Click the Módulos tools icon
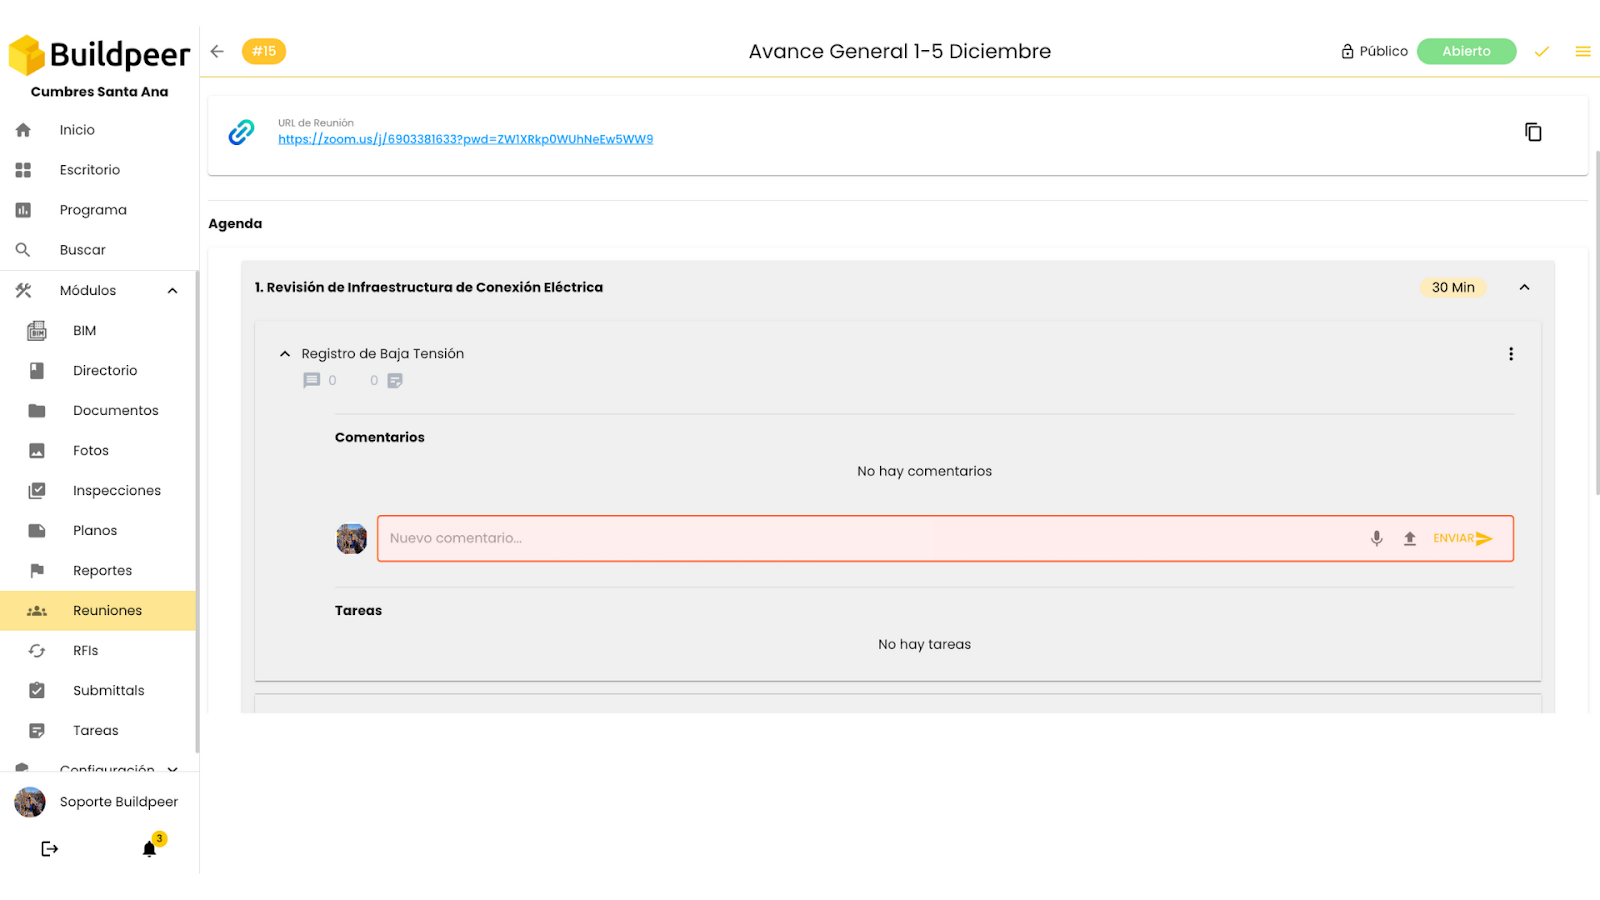This screenshot has width=1600, height=900. click(23, 290)
